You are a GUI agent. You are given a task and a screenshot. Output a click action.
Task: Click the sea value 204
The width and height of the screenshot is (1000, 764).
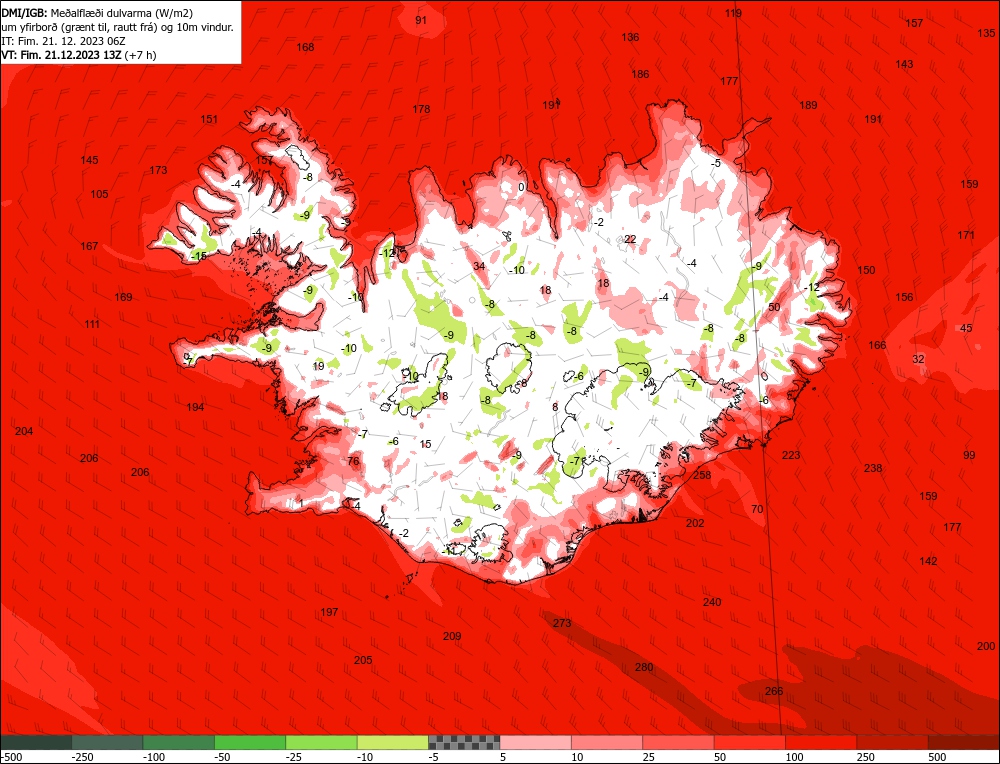pyautogui.click(x=24, y=432)
